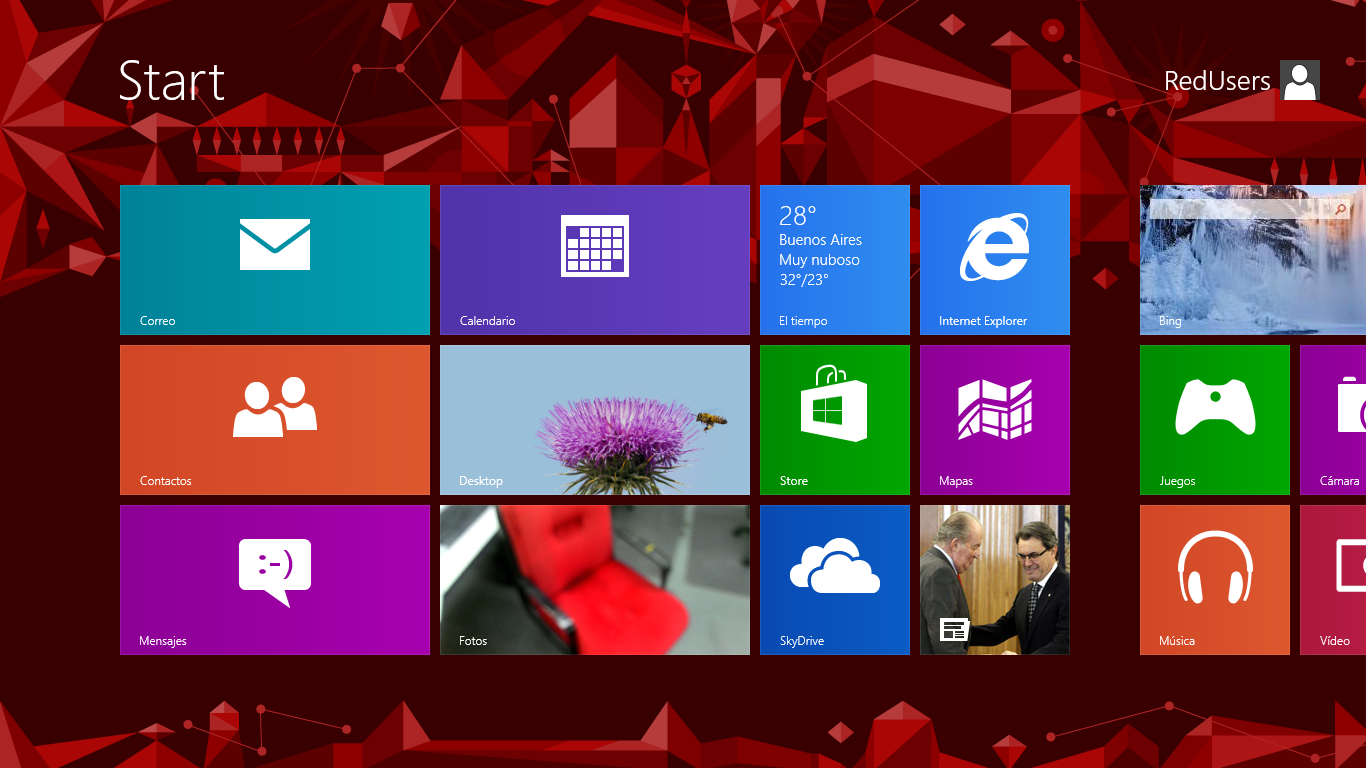Viewport: 1366px width, 768px height.
Task: Click the 'Mapas' tile label
Action: point(956,481)
